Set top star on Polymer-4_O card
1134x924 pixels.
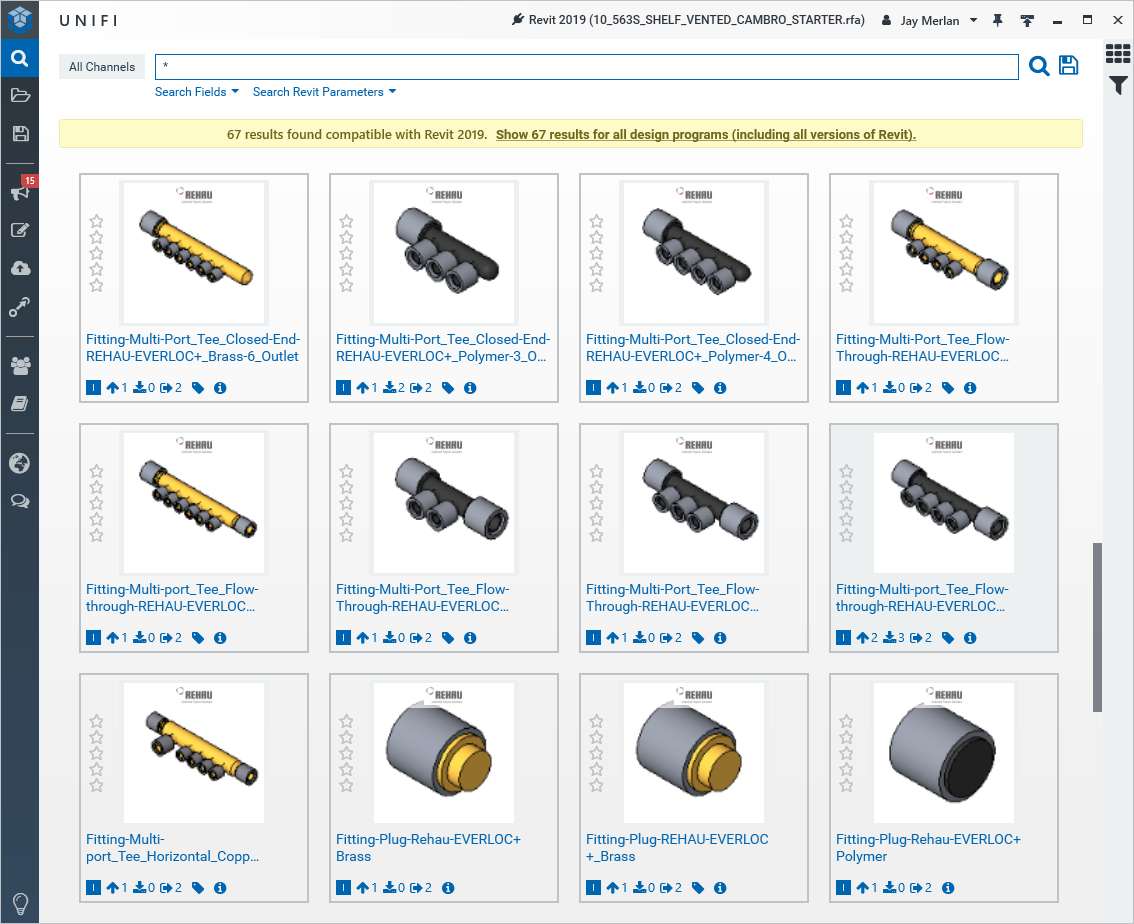point(596,221)
